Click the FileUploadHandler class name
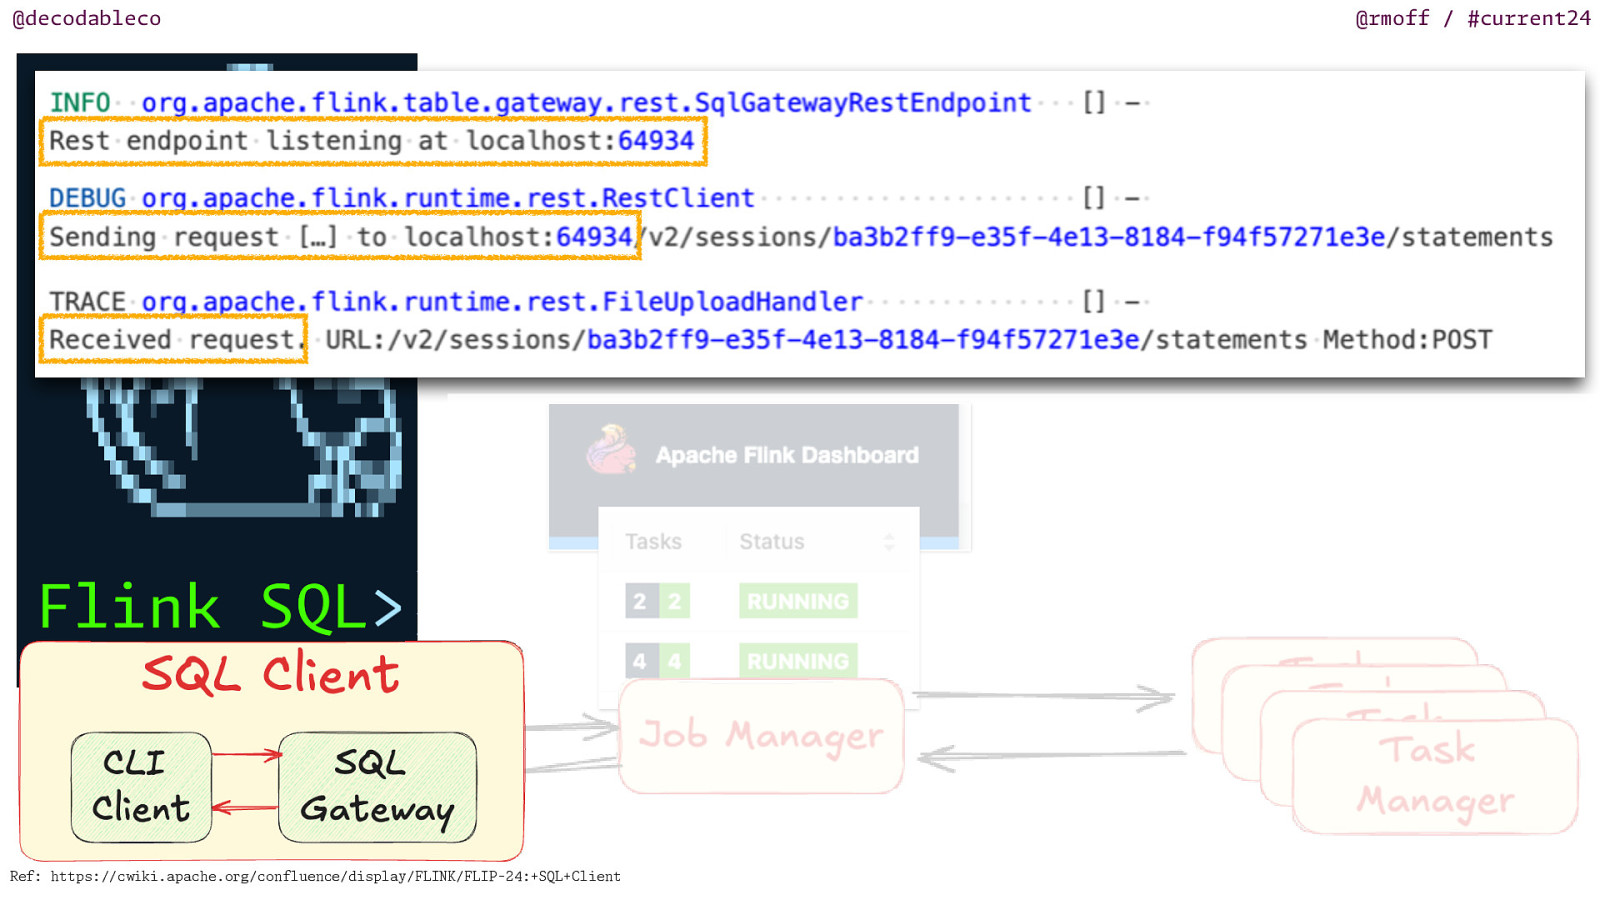 click(x=732, y=302)
